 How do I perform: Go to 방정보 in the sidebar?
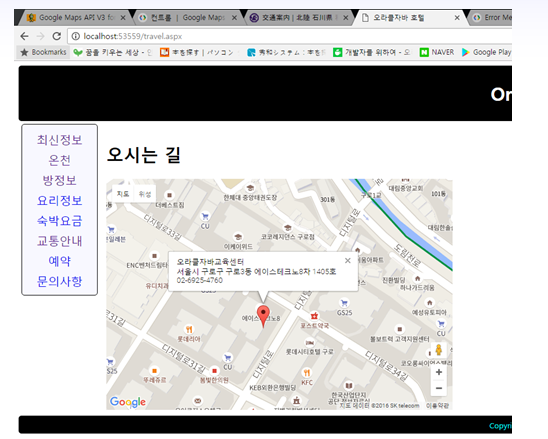(60, 181)
